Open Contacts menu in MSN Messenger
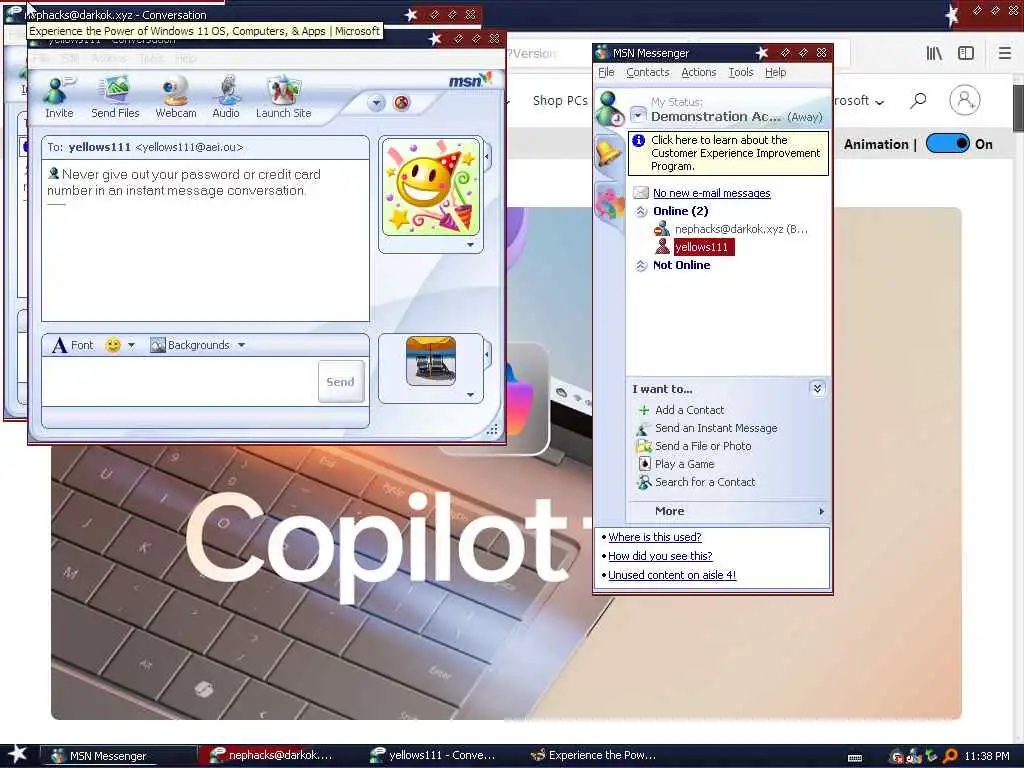The image size is (1024, 768). pos(647,72)
